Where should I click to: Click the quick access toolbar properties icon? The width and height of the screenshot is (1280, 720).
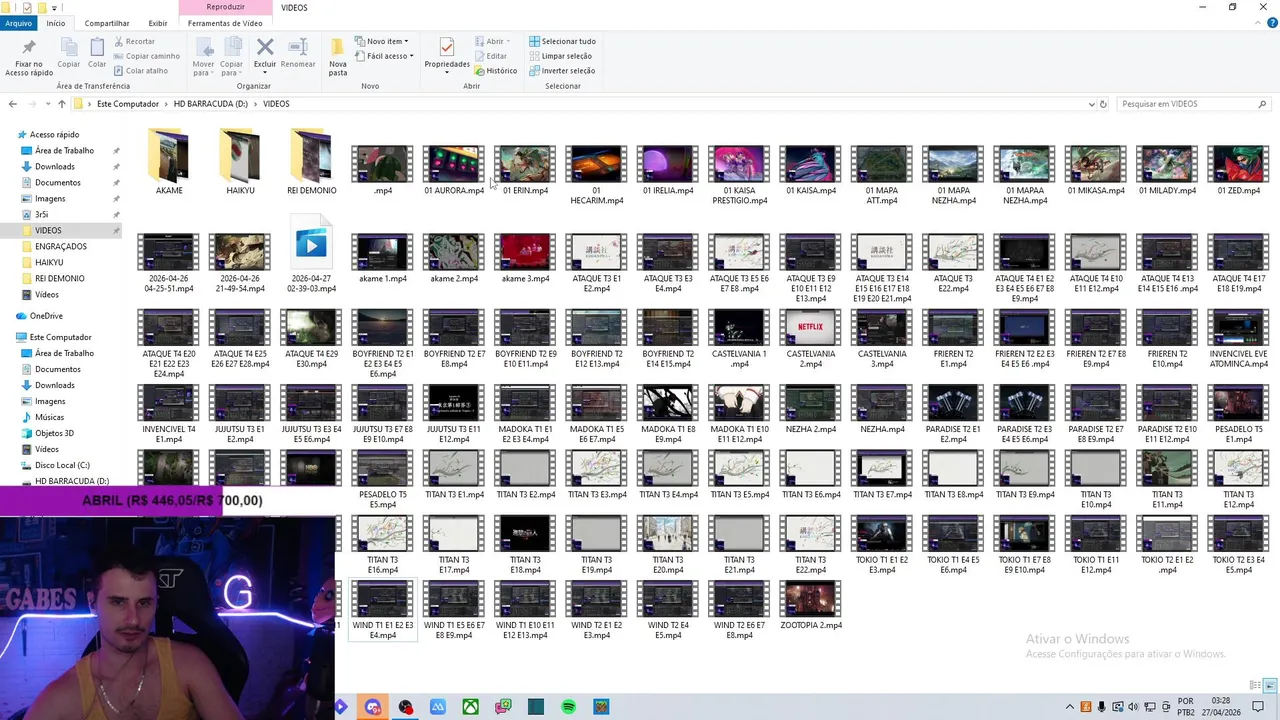tap(27, 7)
